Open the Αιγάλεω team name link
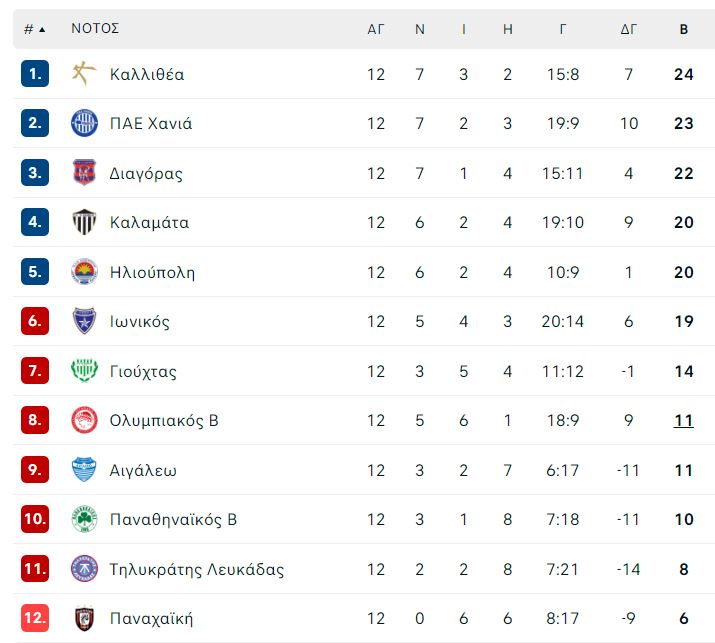Screen dimensions: 715x643 143,470
